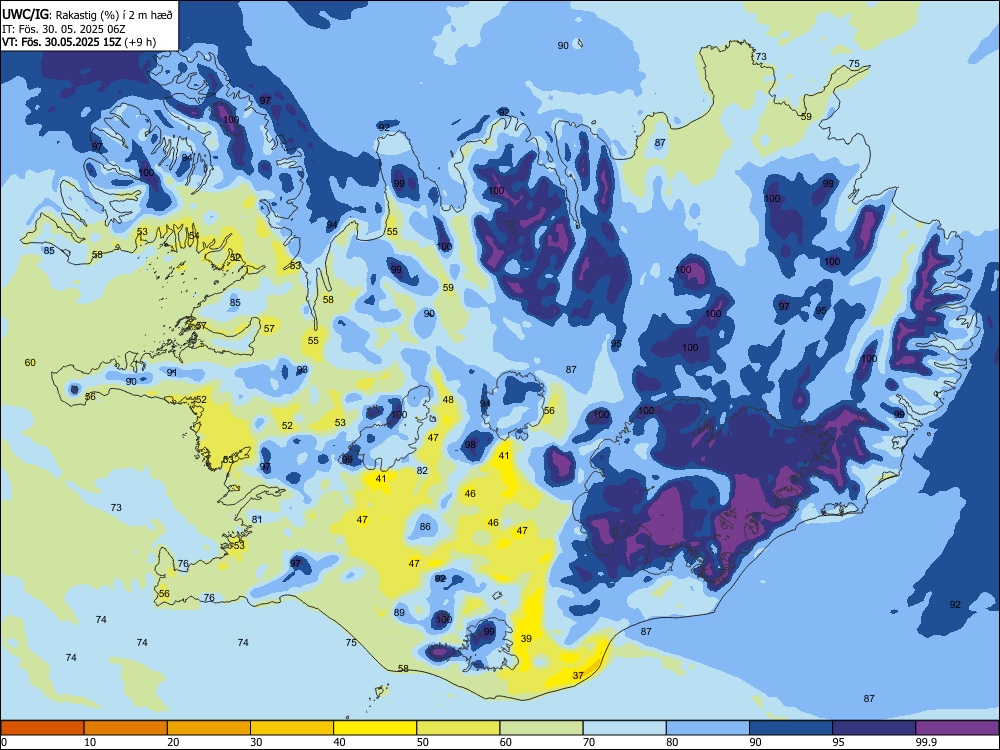Viewport: 1000px width, 750px height.
Task: Click the legend tick label 40
Action: pyautogui.click(x=340, y=742)
